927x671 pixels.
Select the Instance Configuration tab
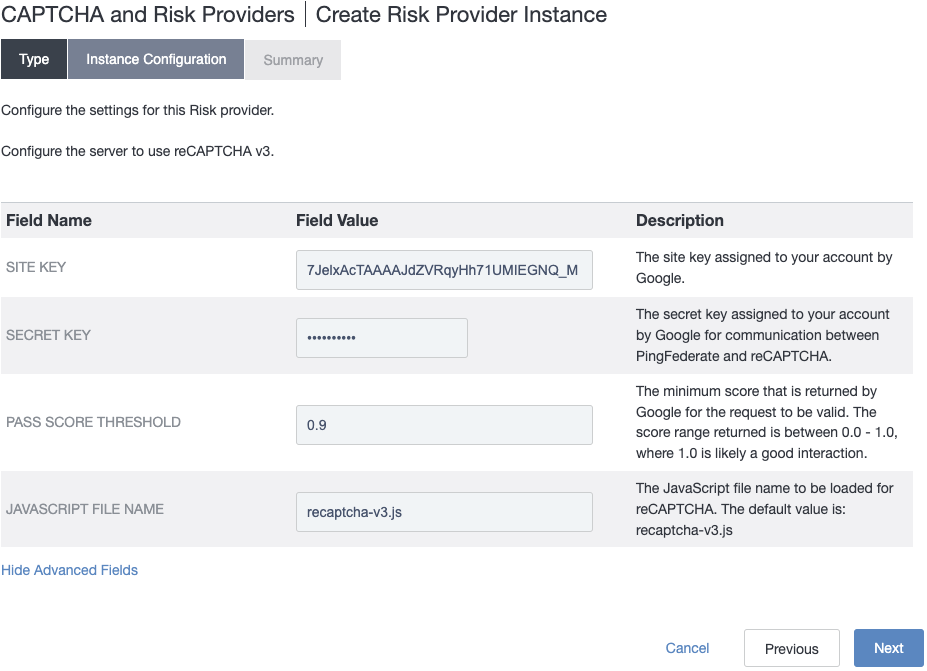coord(155,59)
